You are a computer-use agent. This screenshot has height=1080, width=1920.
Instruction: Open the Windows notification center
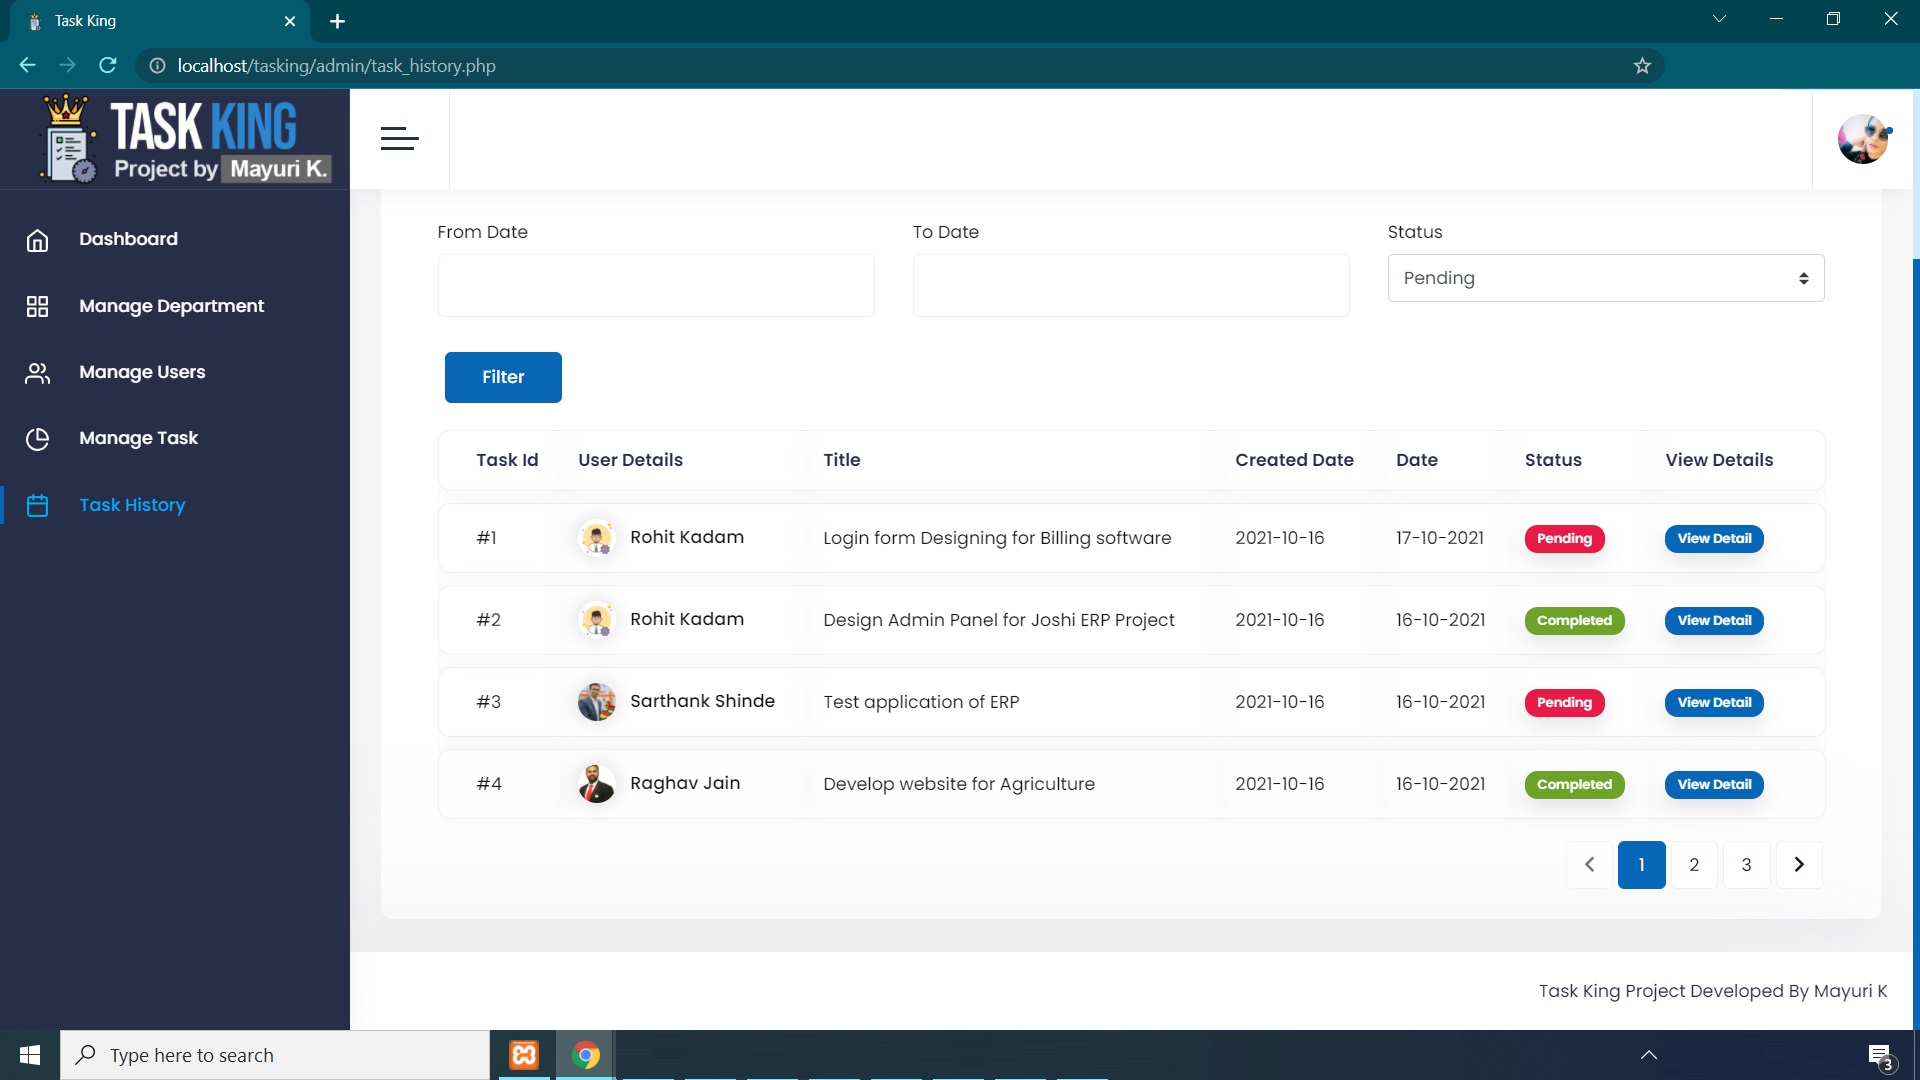point(1880,1056)
